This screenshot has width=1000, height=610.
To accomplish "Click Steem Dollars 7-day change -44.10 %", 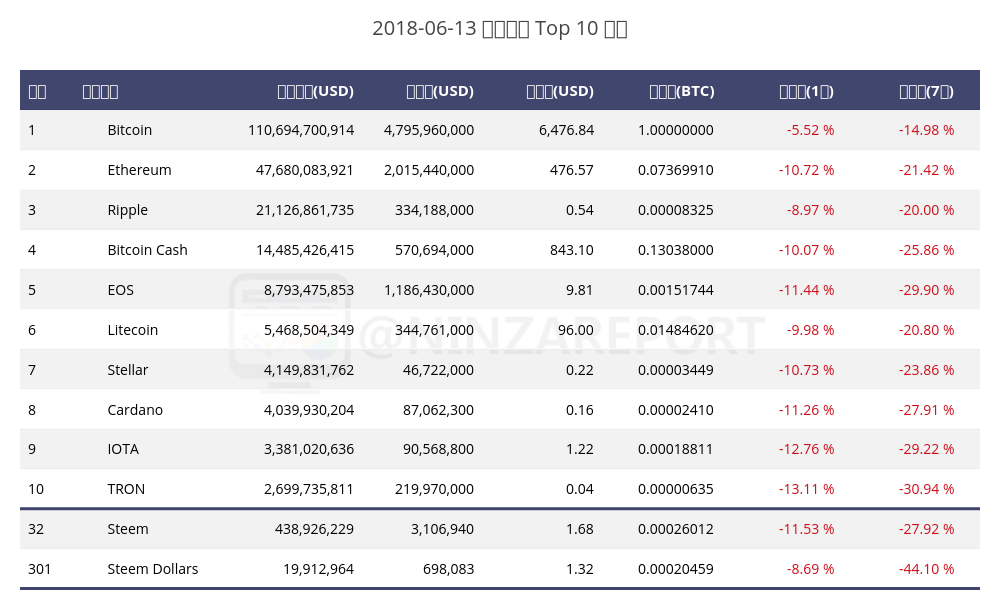I will click(927, 569).
